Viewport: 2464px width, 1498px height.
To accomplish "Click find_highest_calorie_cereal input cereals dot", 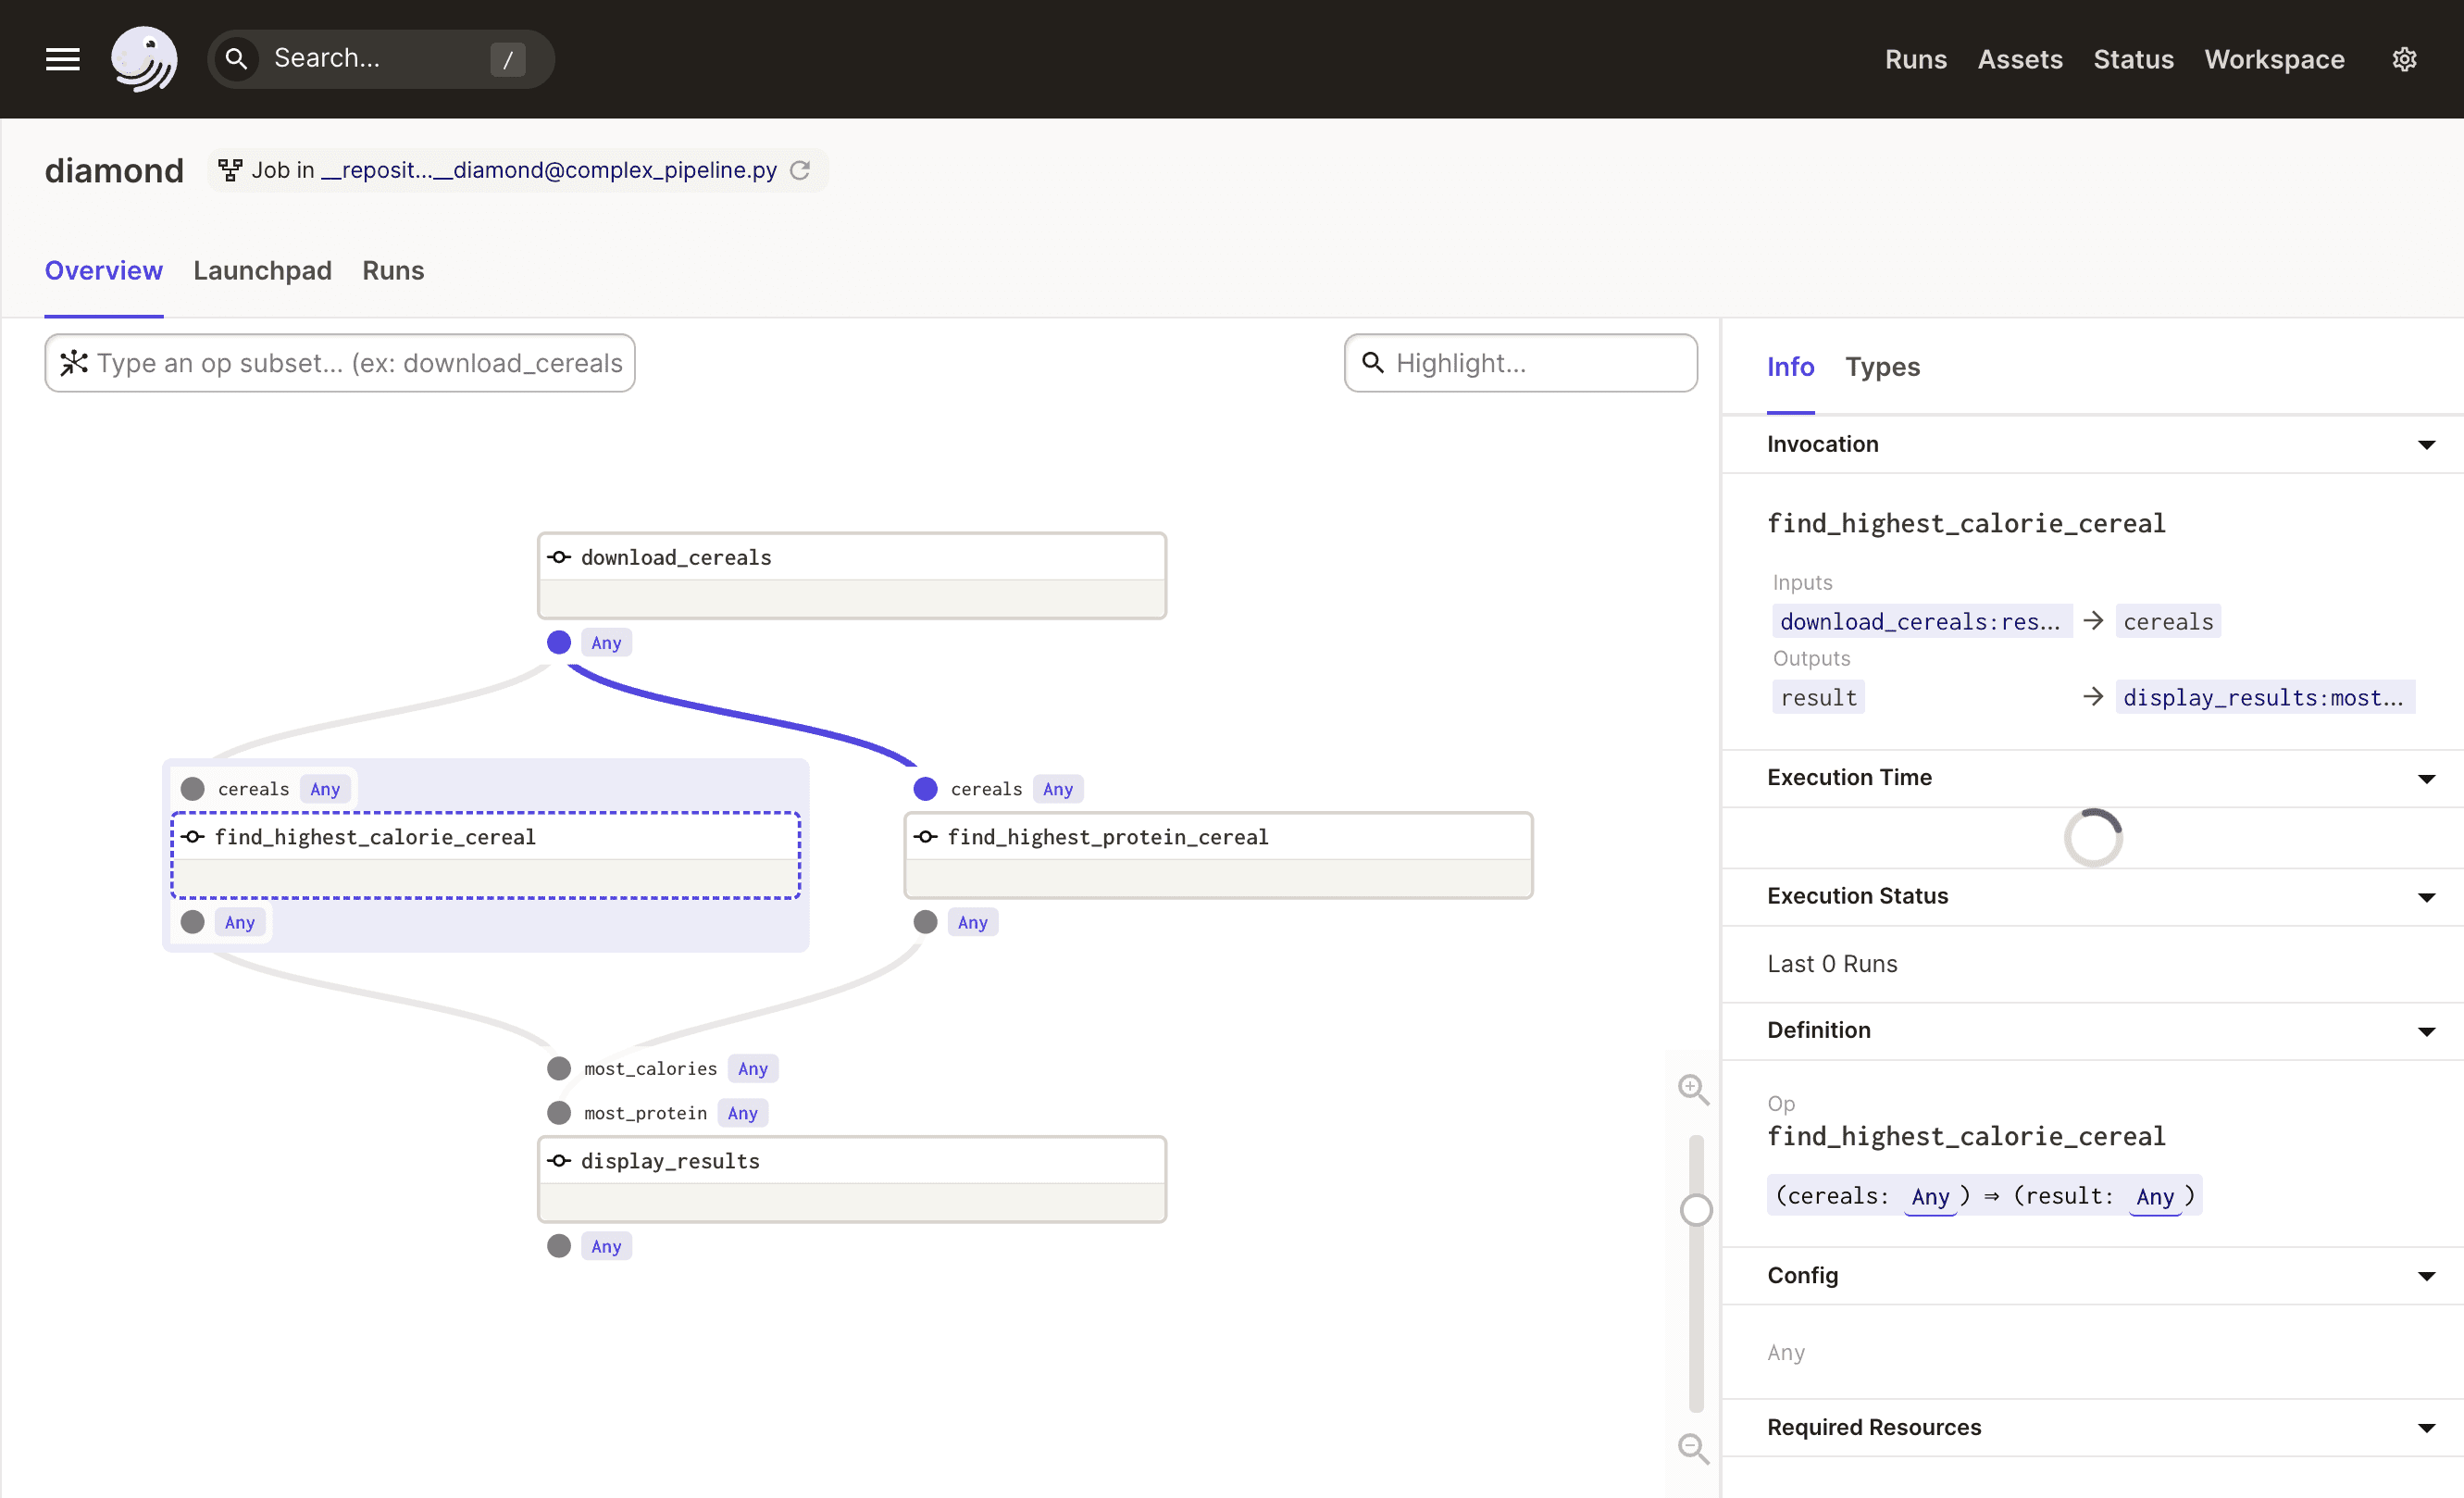I will (x=193, y=789).
